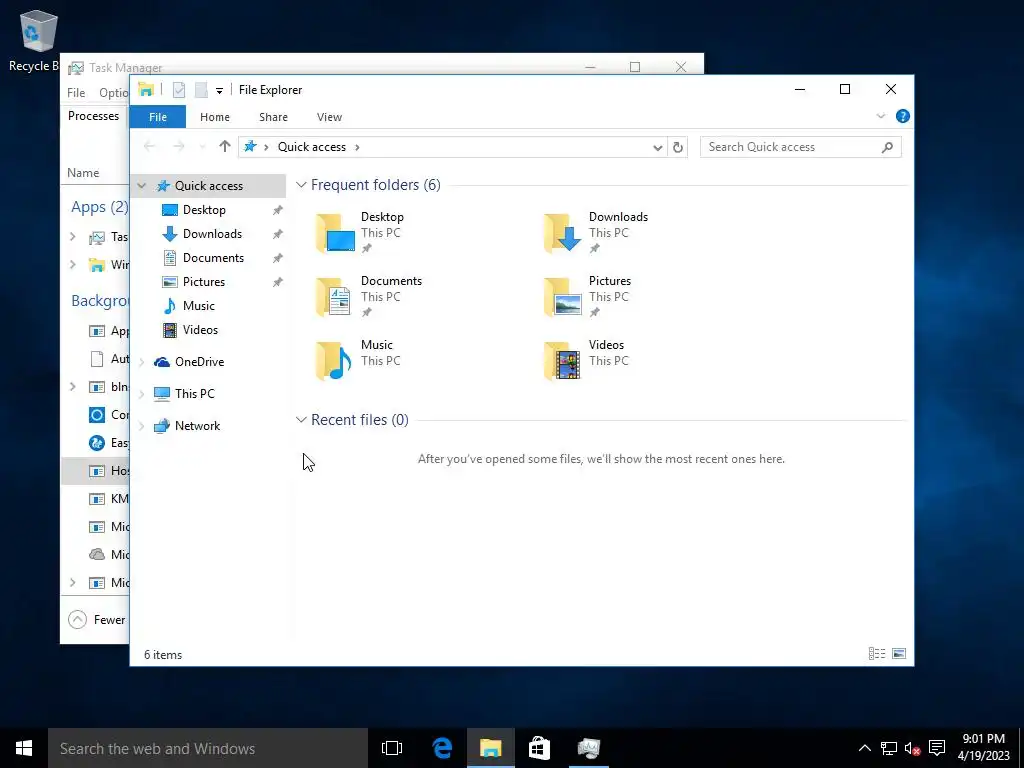Screen dimensions: 1024x768
Task: Show hidden system tray icons
Action: pos(864,748)
